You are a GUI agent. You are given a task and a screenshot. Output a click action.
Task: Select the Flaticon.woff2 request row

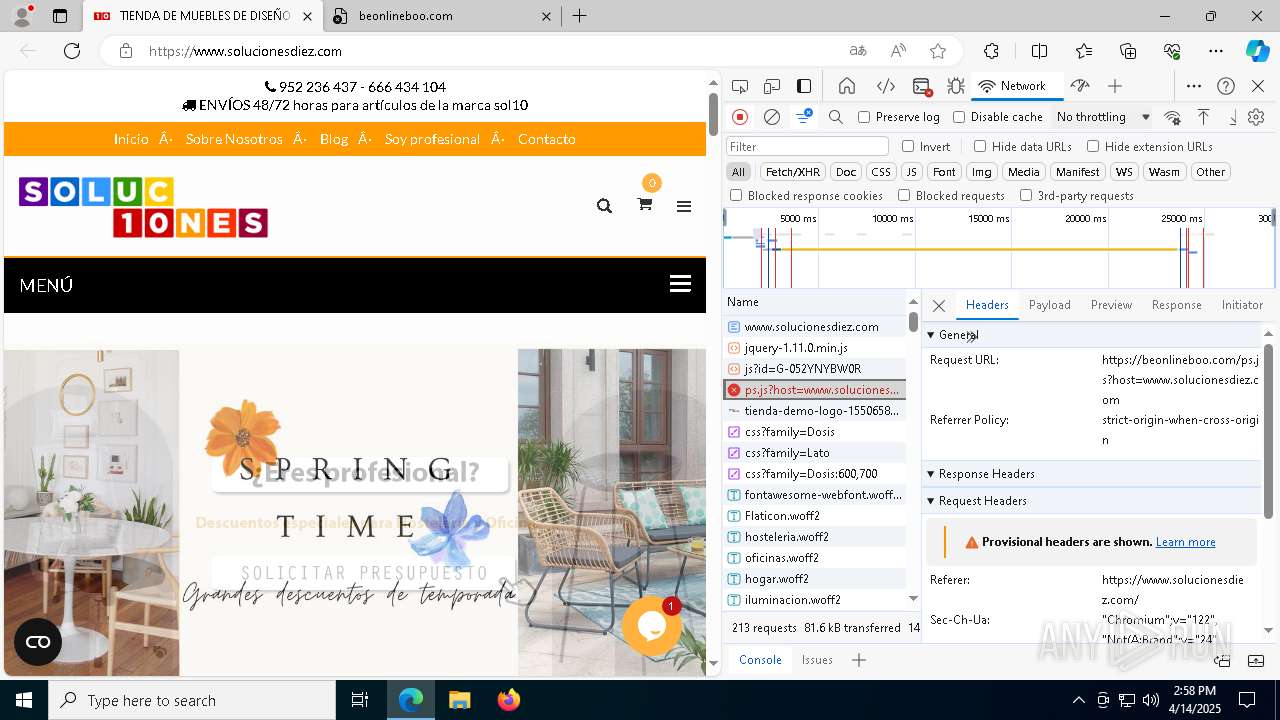815,516
